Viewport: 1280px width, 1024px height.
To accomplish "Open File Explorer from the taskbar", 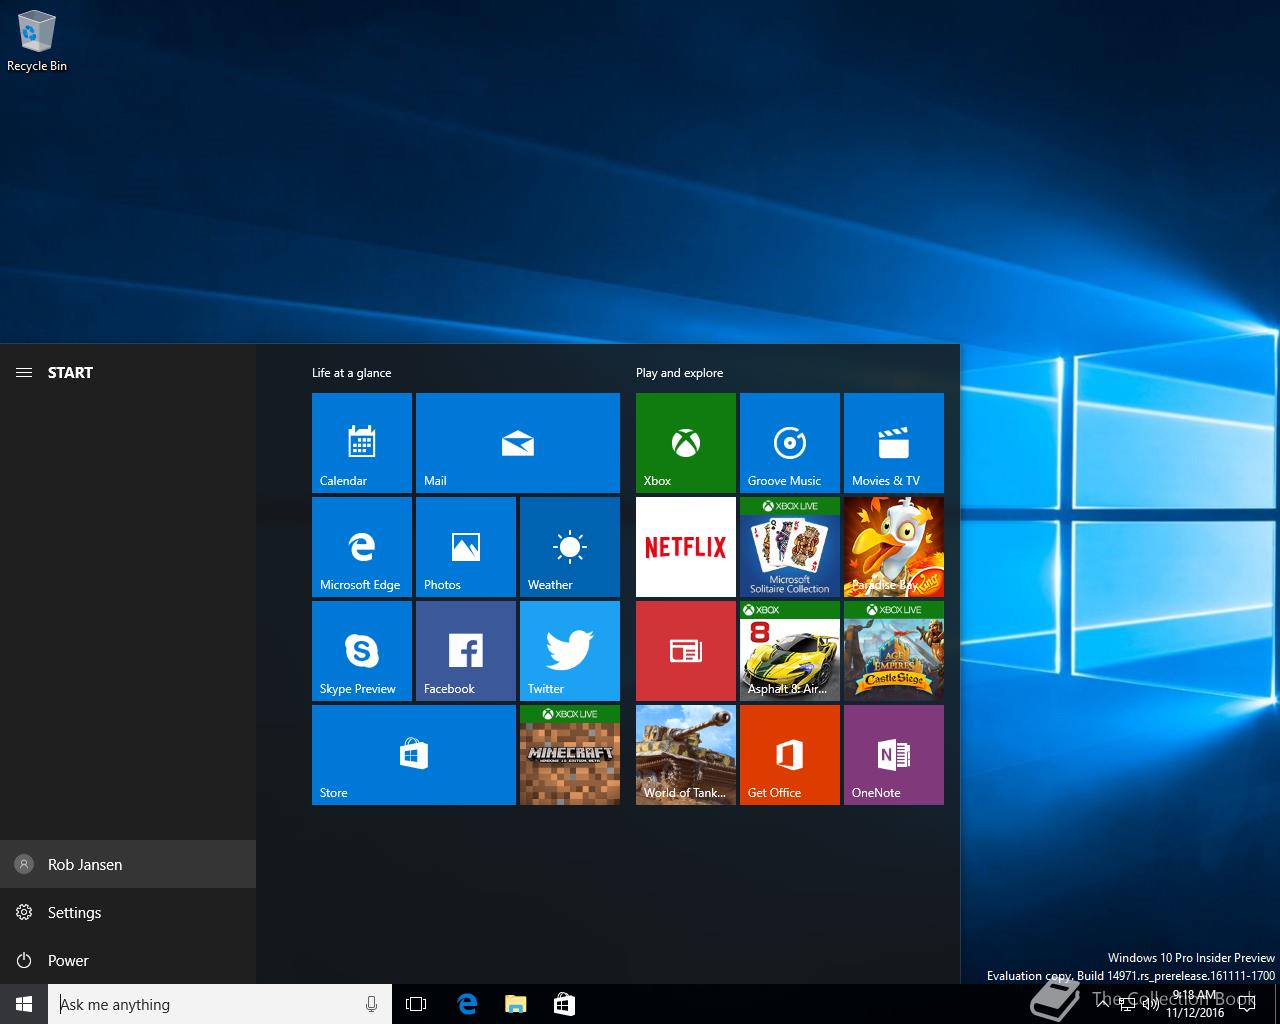I will (515, 1004).
